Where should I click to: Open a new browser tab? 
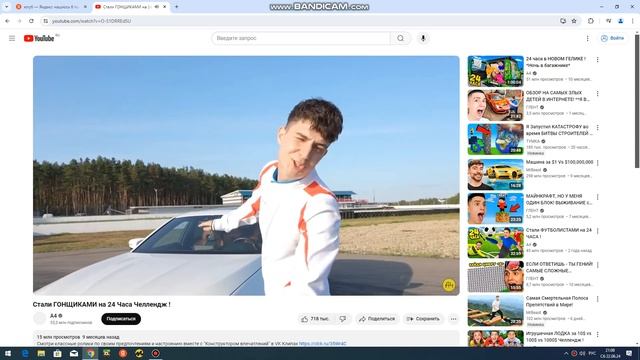[176, 7]
